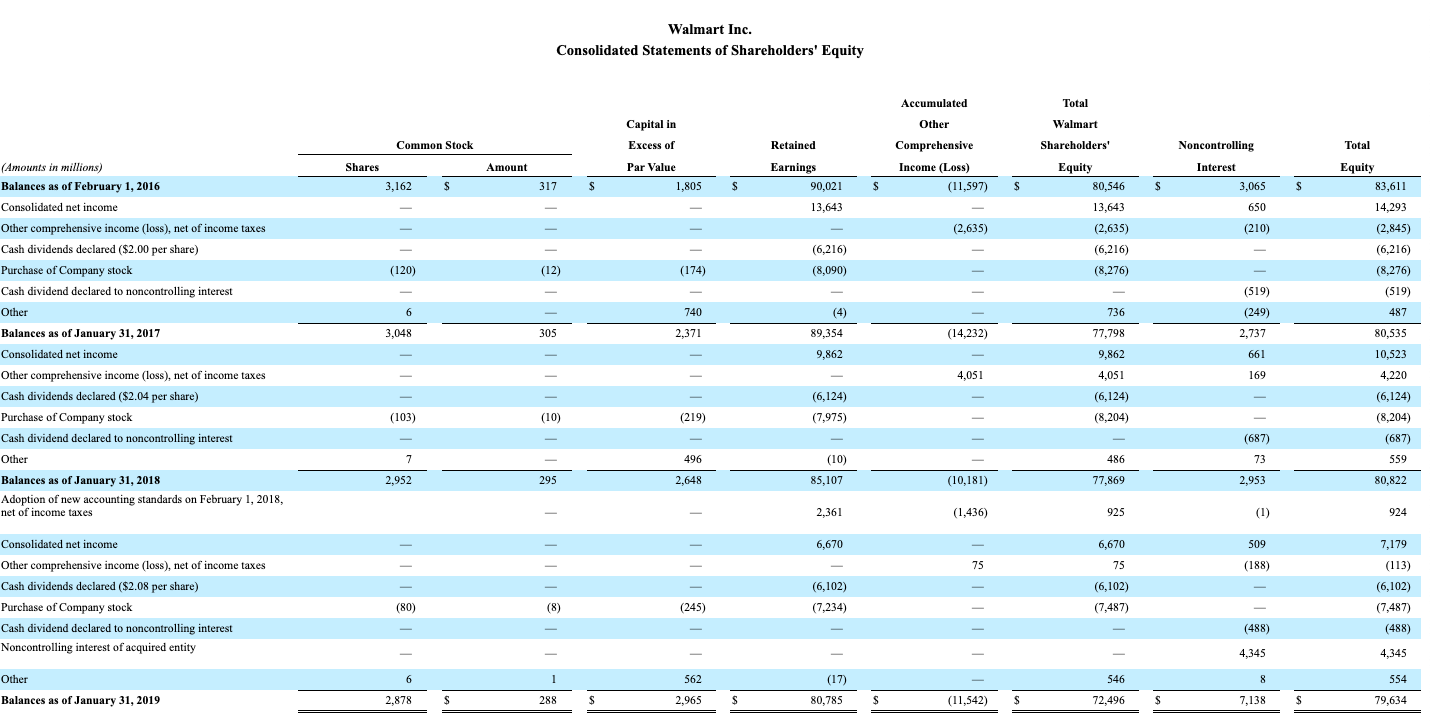
Task: Click final Walmart shareholders' equity 72,496
Action: pos(1109,700)
